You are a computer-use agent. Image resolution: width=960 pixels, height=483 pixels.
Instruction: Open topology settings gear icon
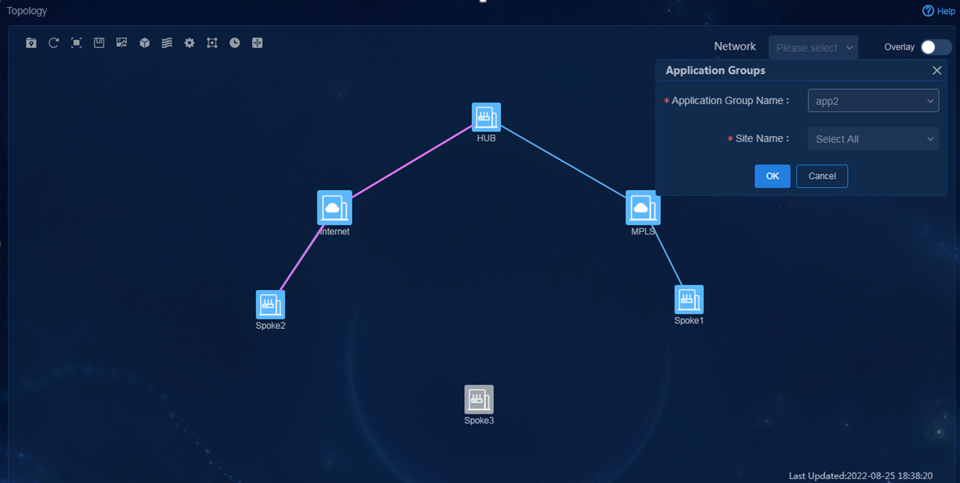pyautogui.click(x=190, y=43)
